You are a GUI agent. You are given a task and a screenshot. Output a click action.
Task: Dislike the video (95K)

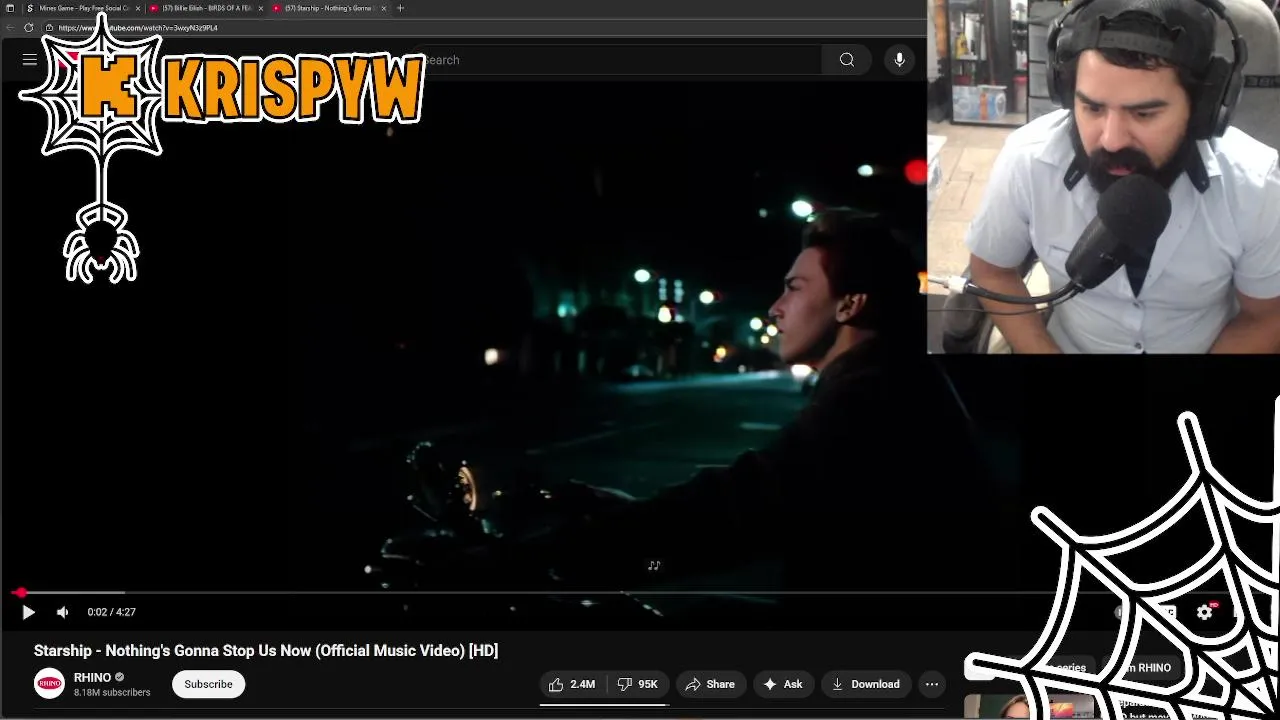coord(638,684)
